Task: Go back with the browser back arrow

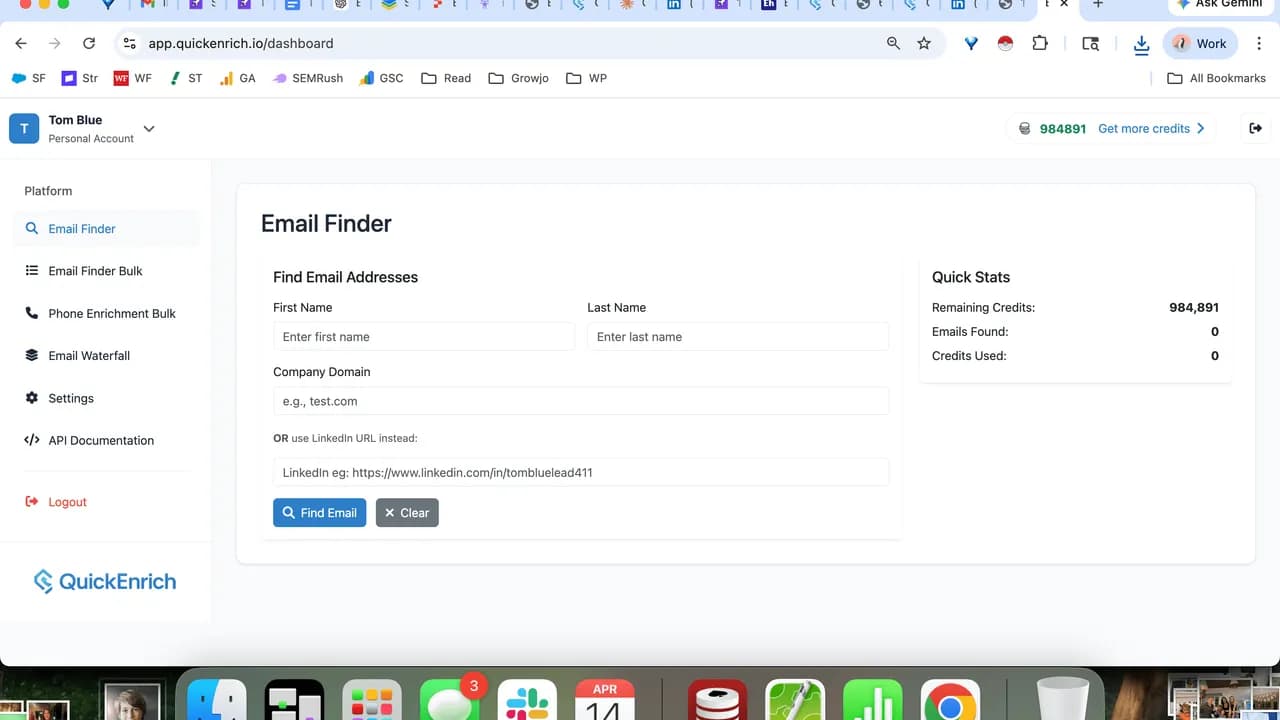Action: point(21,43)
